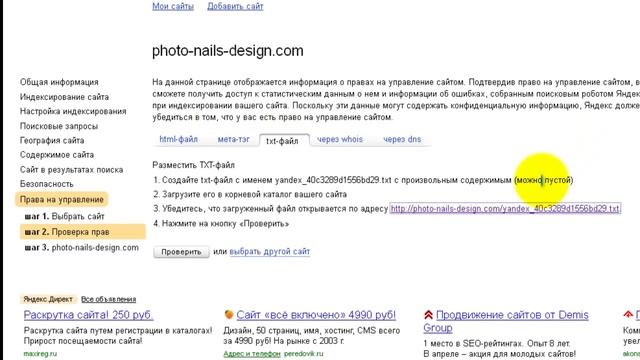
Task: Go to Сайт в результатах поиска
Action: coord(71,169)
